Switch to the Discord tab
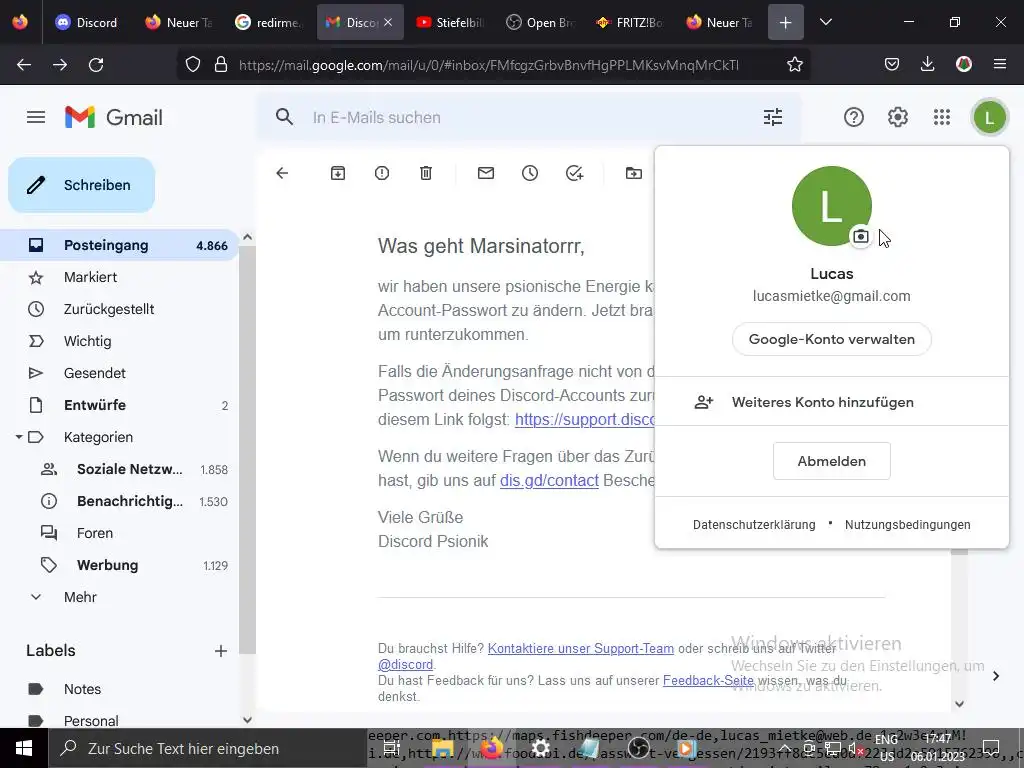 tap(87, 22)
